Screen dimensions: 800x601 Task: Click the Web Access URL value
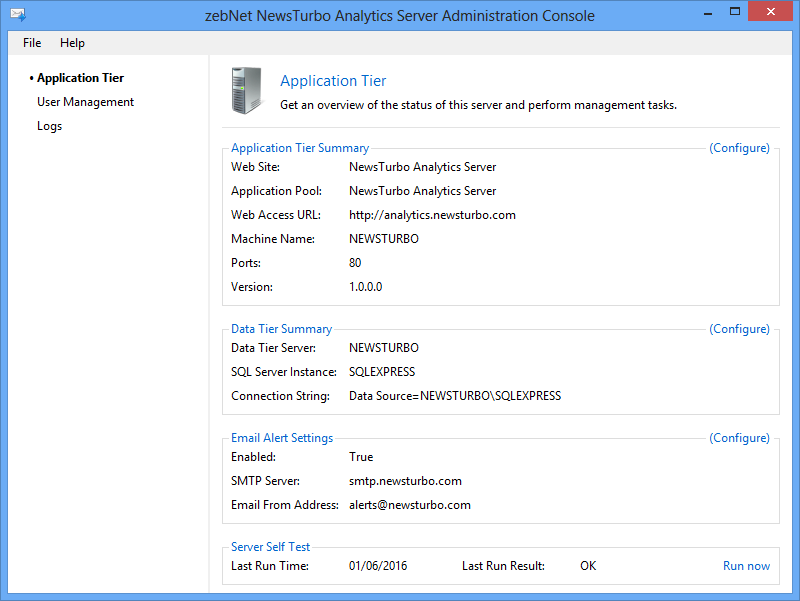pyautogui.click(x=432, y=215)
